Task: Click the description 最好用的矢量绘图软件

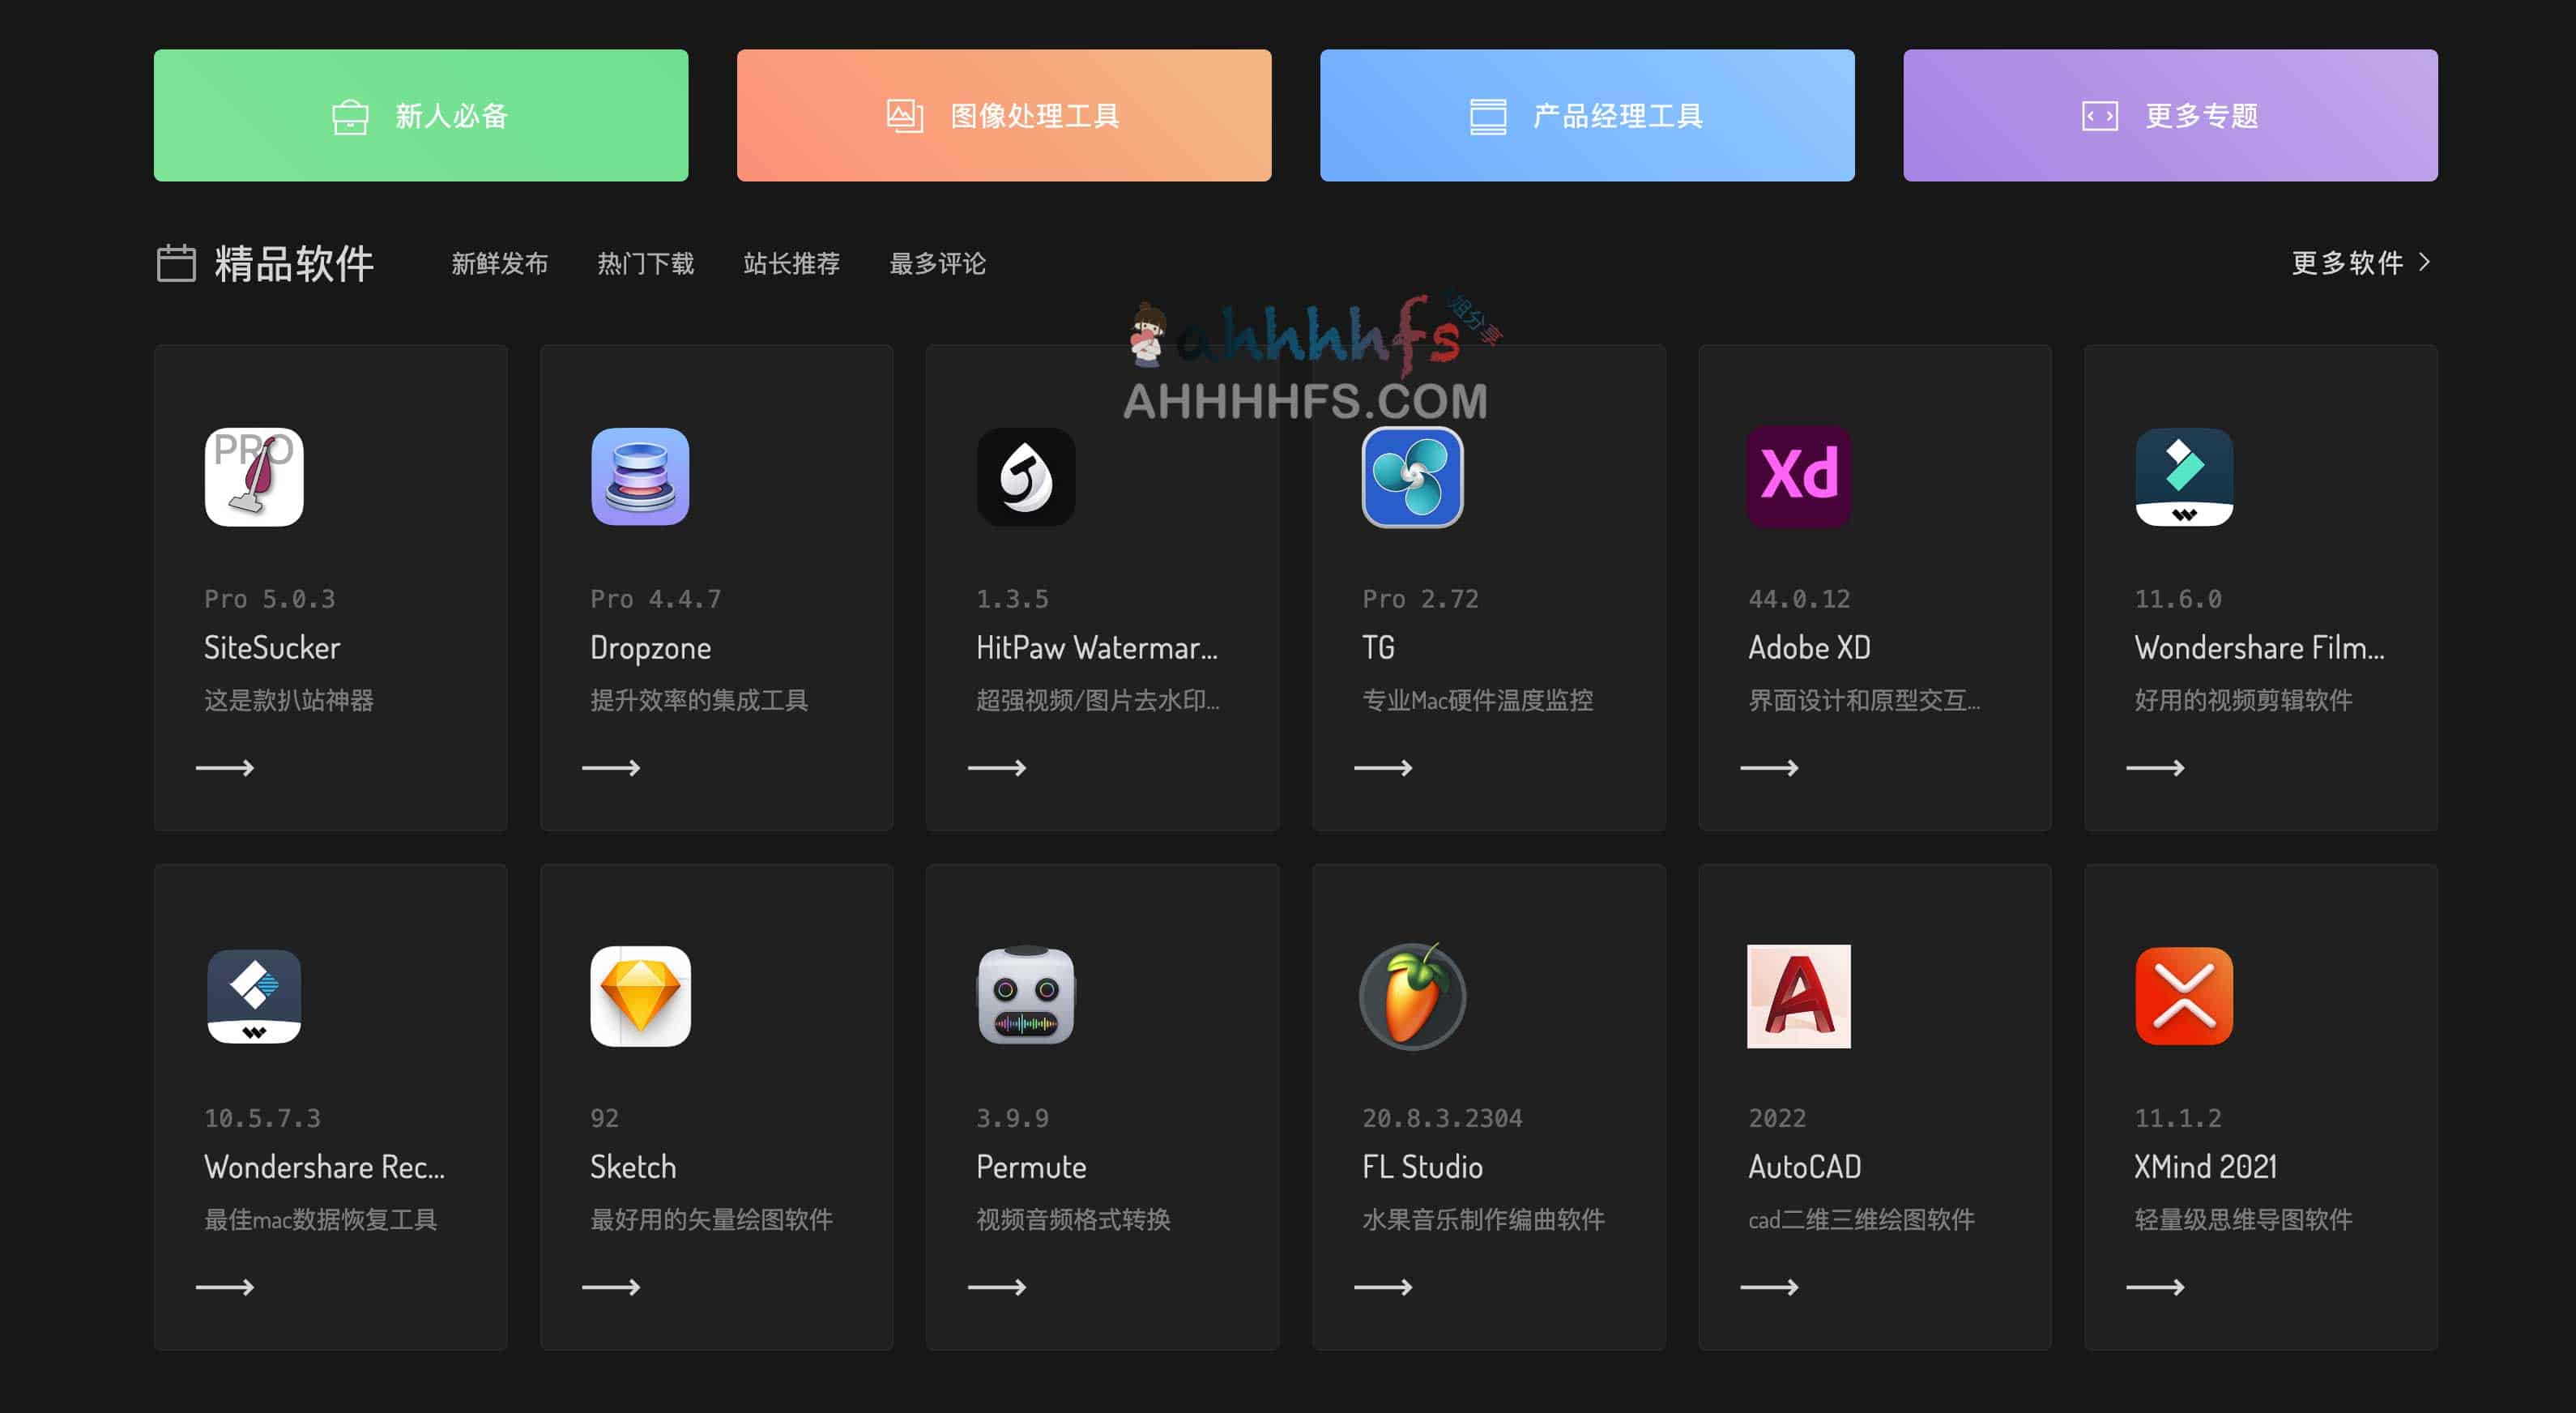Action: 711,1219
